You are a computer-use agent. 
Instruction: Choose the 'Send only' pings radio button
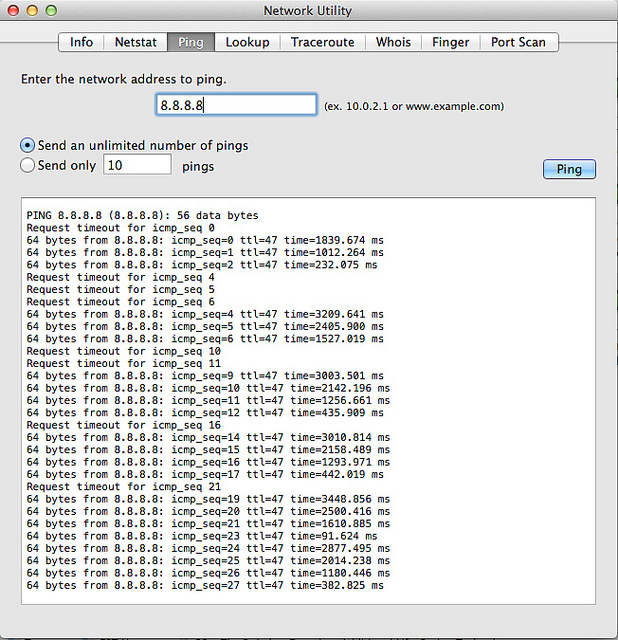(28, 165)
